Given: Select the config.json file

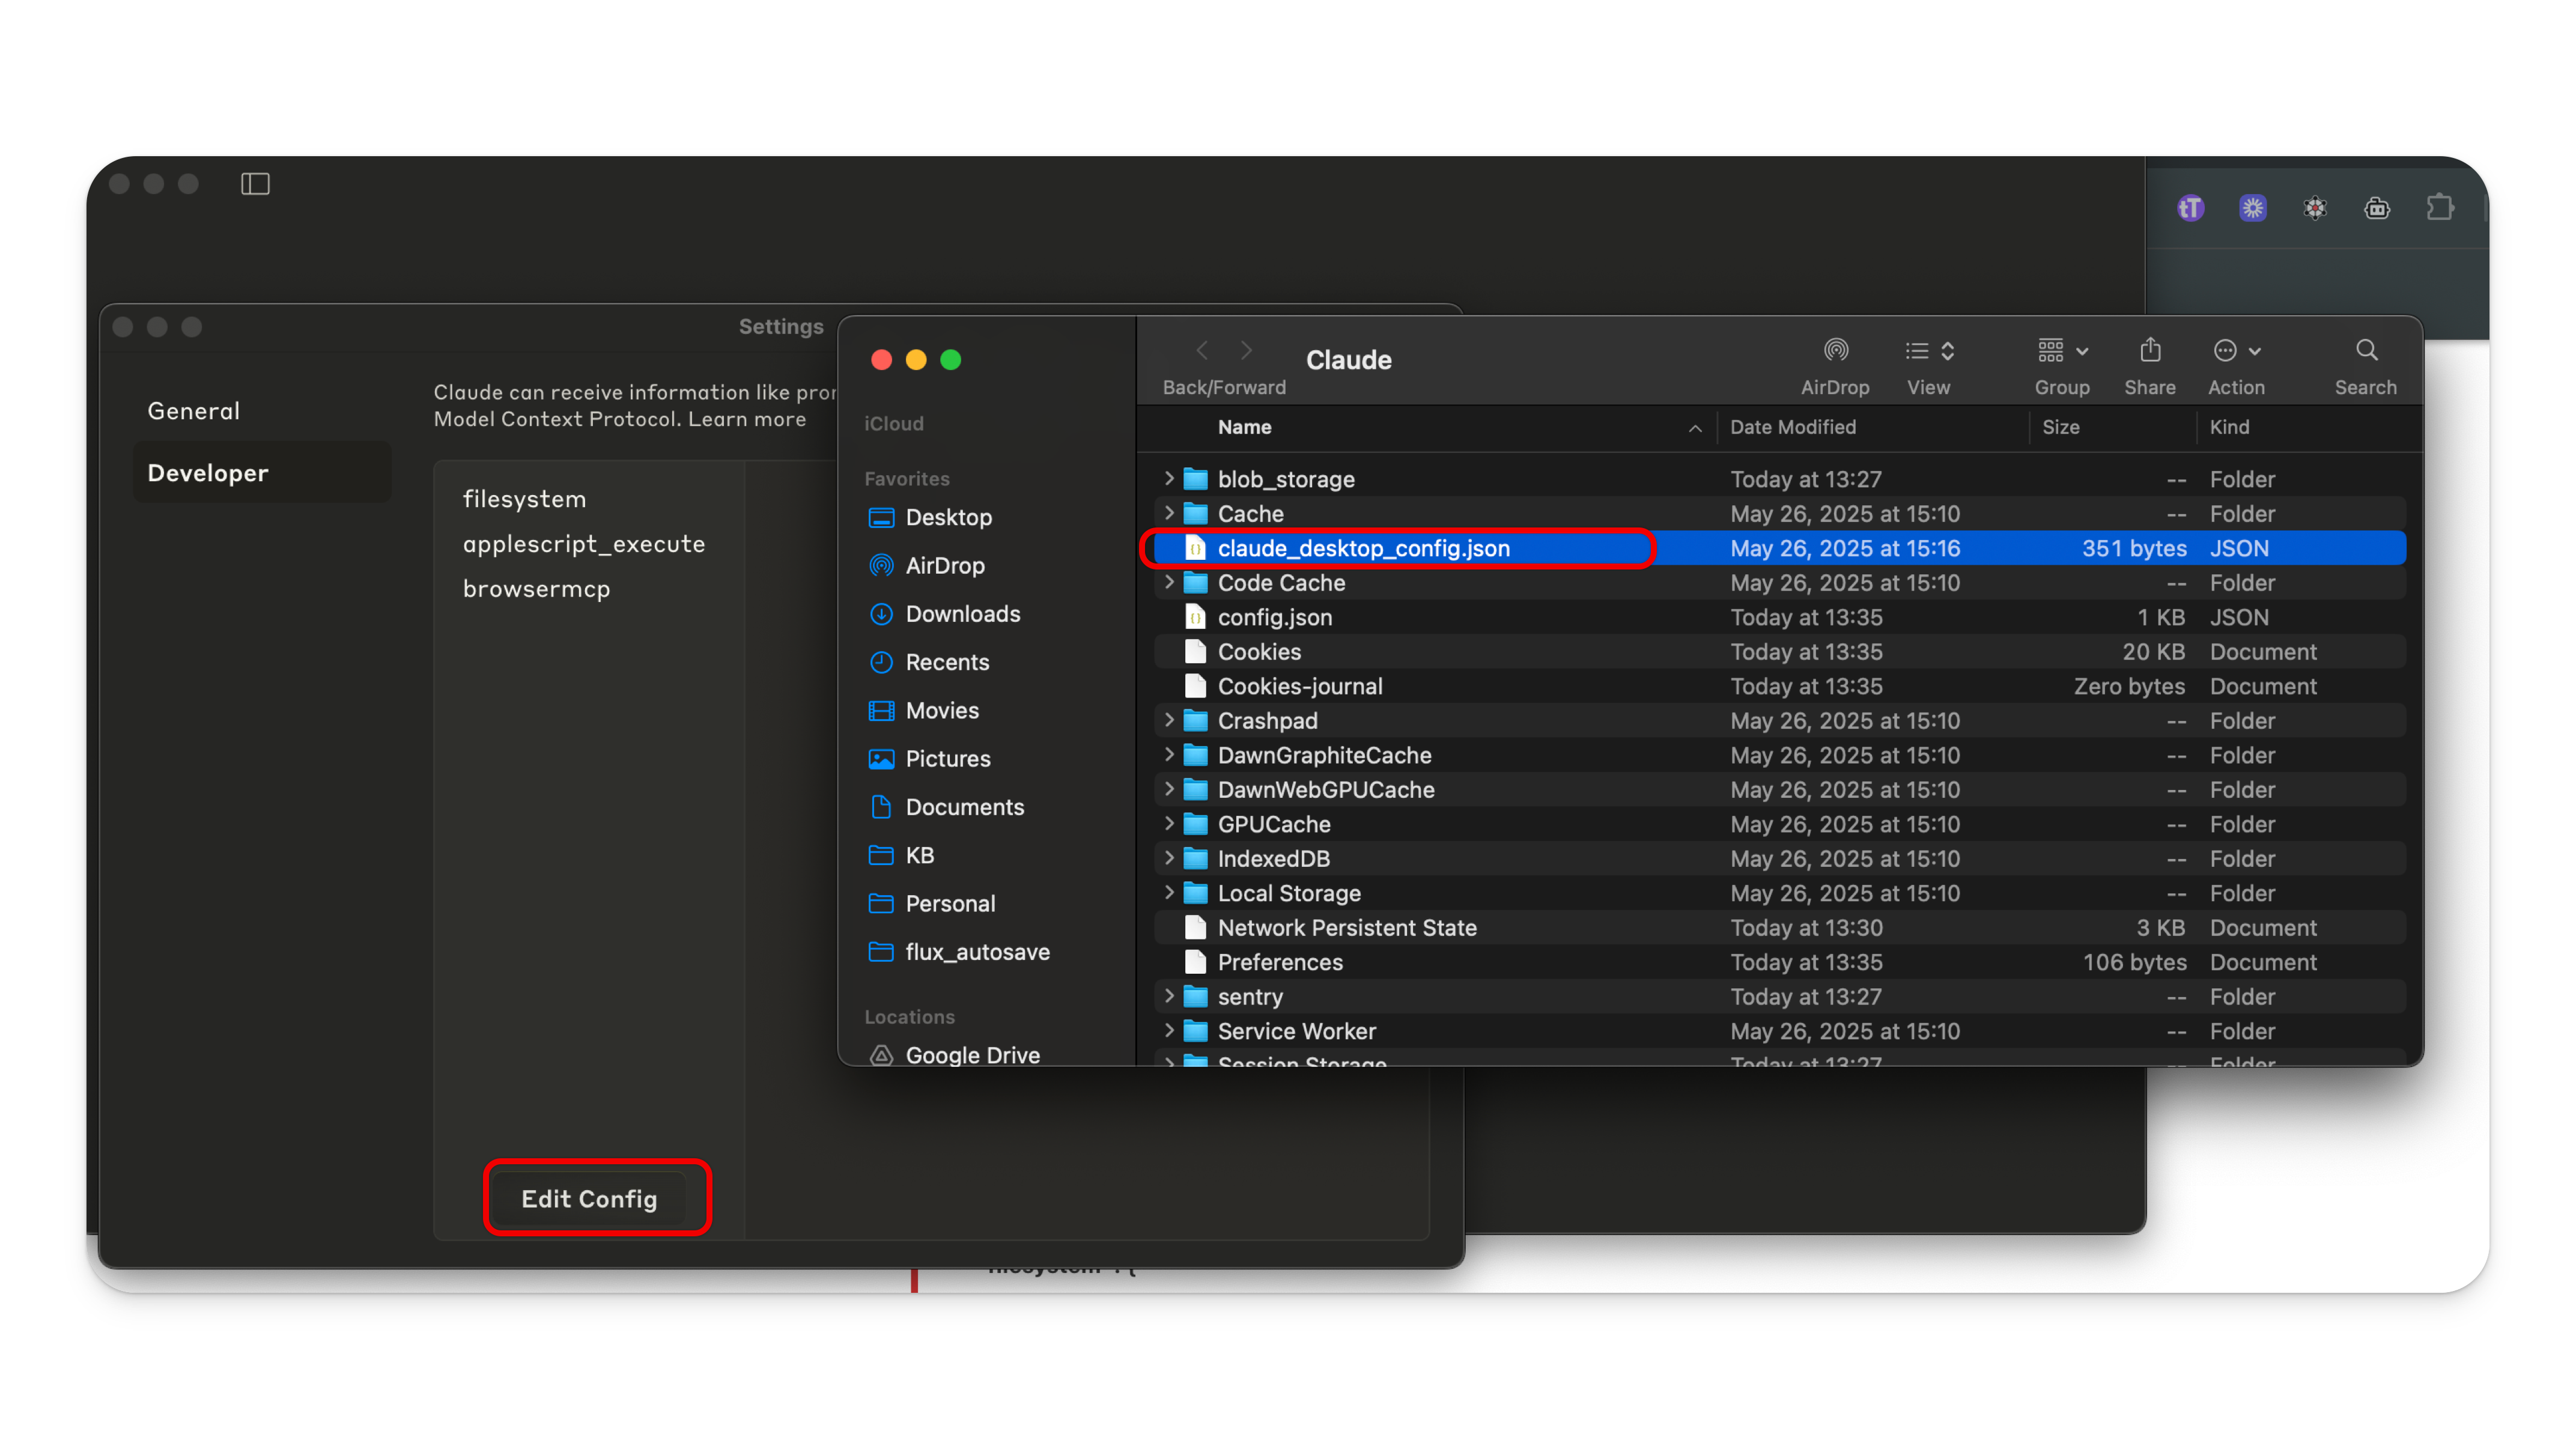Looking at the screenshot, I should [1274, 617].
